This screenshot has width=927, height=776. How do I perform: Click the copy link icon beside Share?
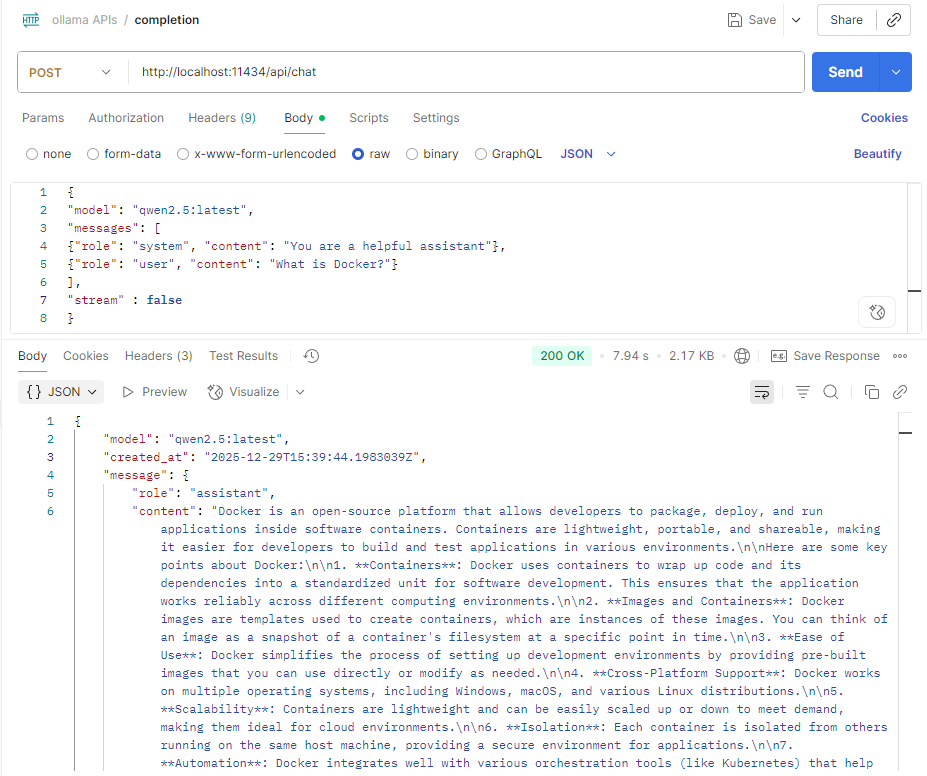pos(894,20)
